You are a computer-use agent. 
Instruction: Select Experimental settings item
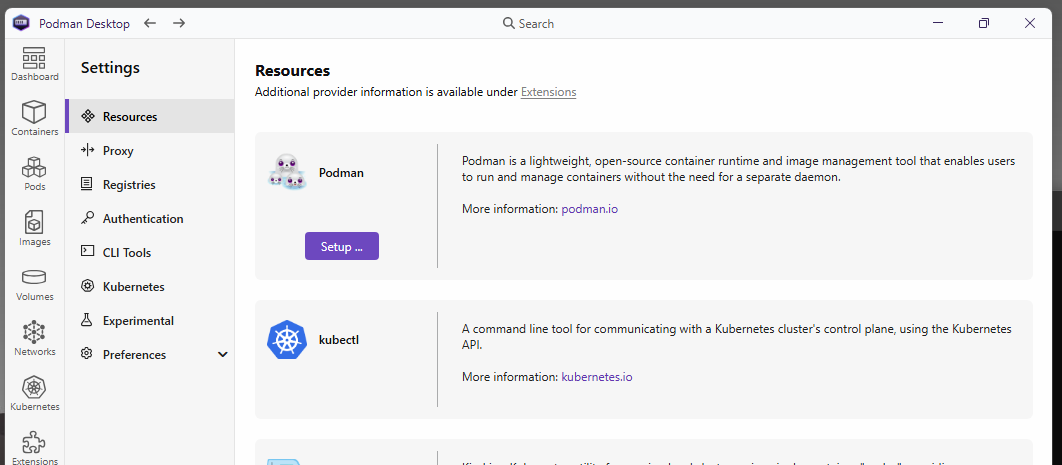click(138, 321)
